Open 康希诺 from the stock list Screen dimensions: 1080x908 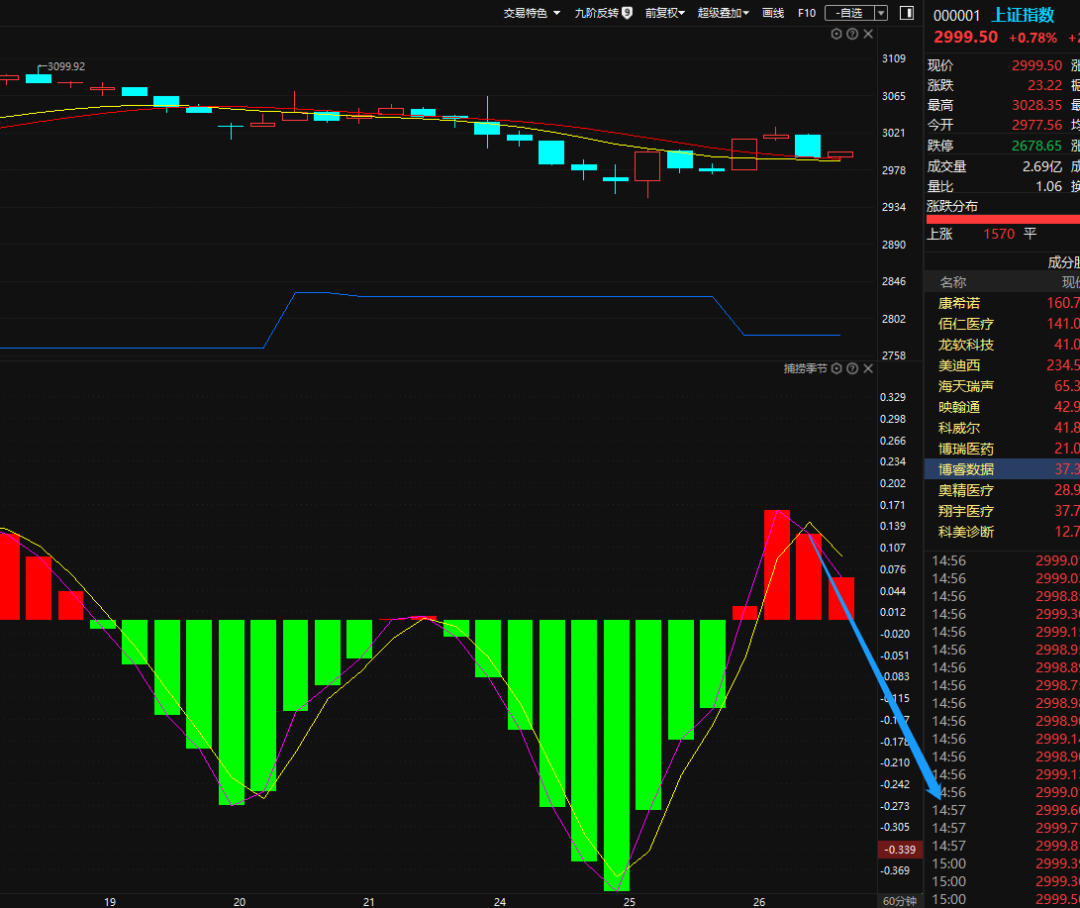point(959,303)
